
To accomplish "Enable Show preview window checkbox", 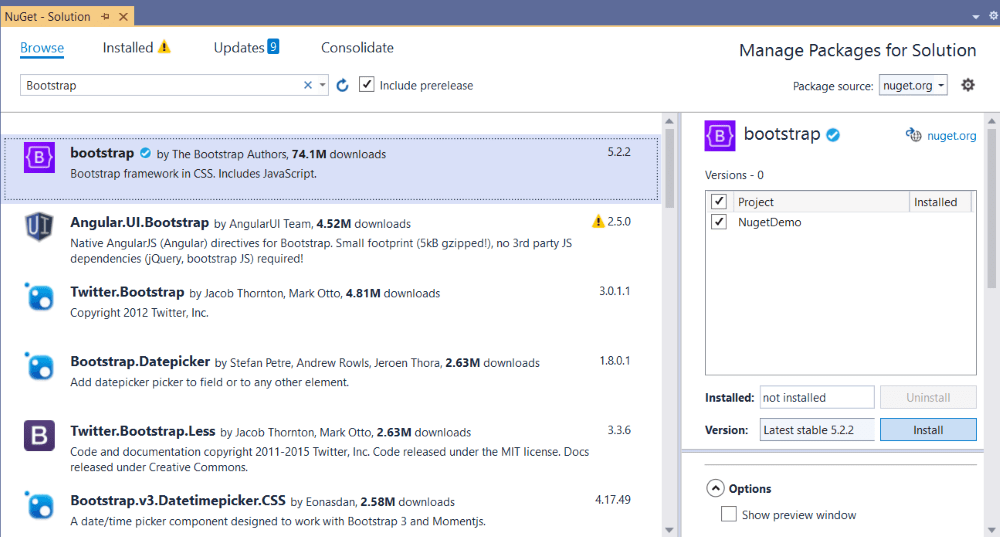I will pyautogui.click(x=728, y=514).
